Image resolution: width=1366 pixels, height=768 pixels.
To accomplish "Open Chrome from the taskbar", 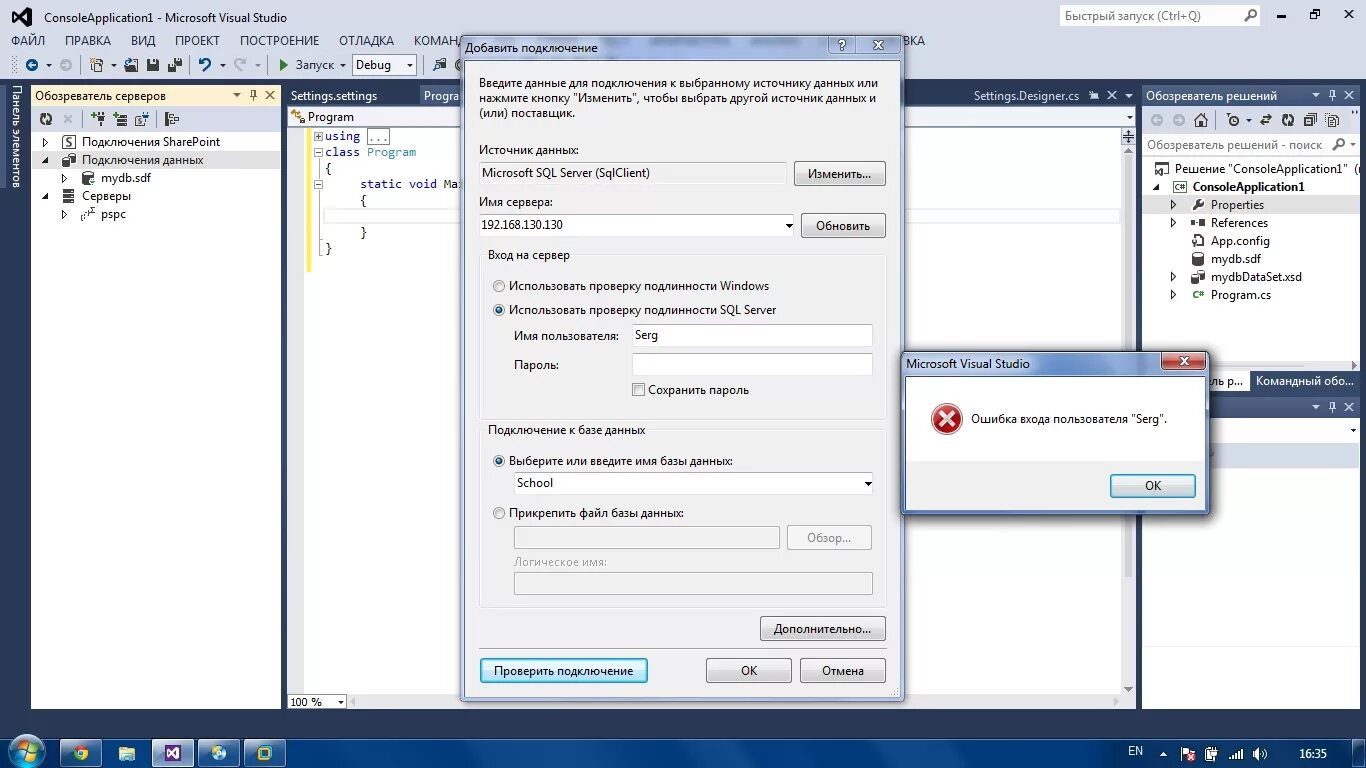I will 81,753.
